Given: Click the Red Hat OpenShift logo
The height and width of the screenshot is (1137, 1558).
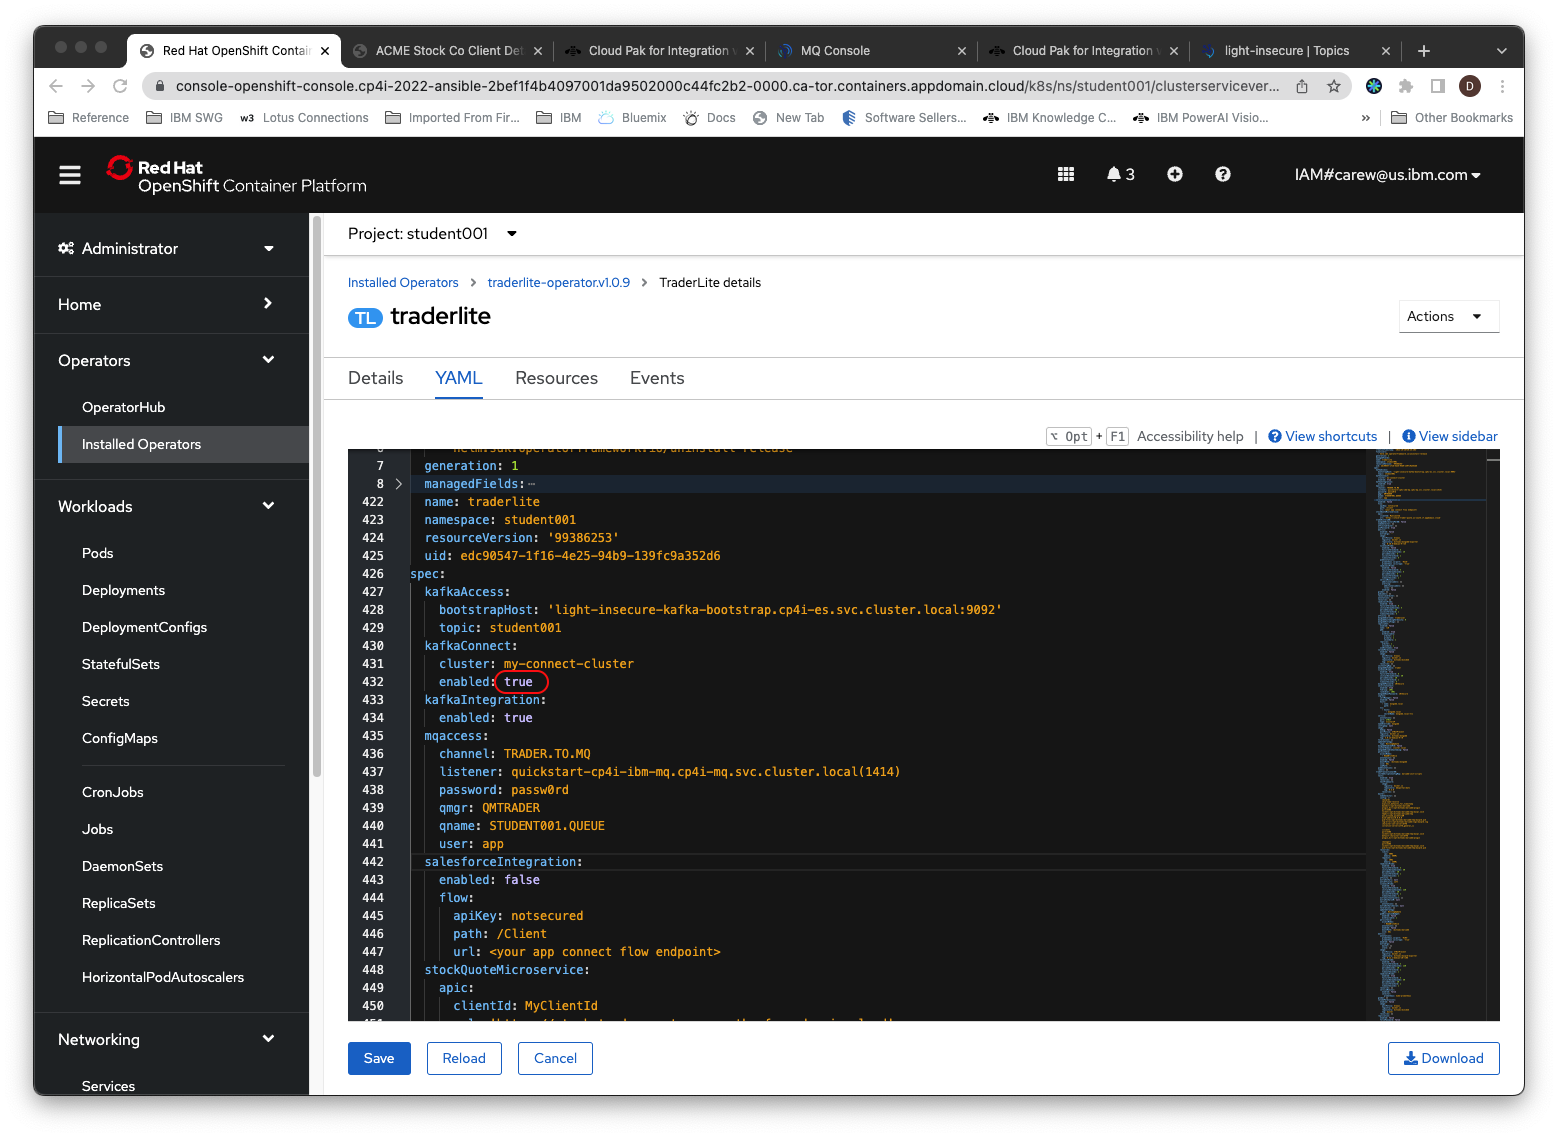Looking at the screenshot, I should click(x=237, y=175).
